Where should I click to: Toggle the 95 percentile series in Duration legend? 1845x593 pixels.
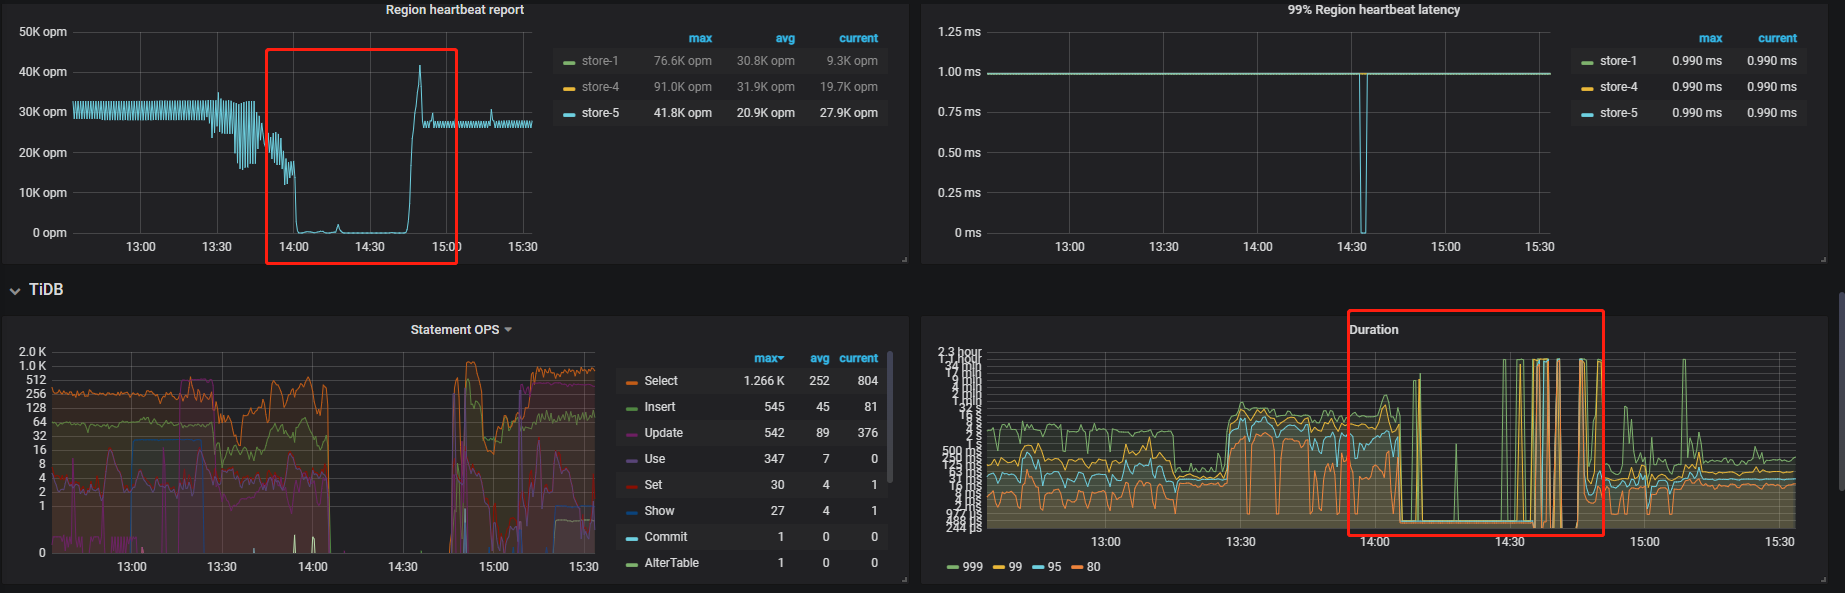(x=1054, y=567)
